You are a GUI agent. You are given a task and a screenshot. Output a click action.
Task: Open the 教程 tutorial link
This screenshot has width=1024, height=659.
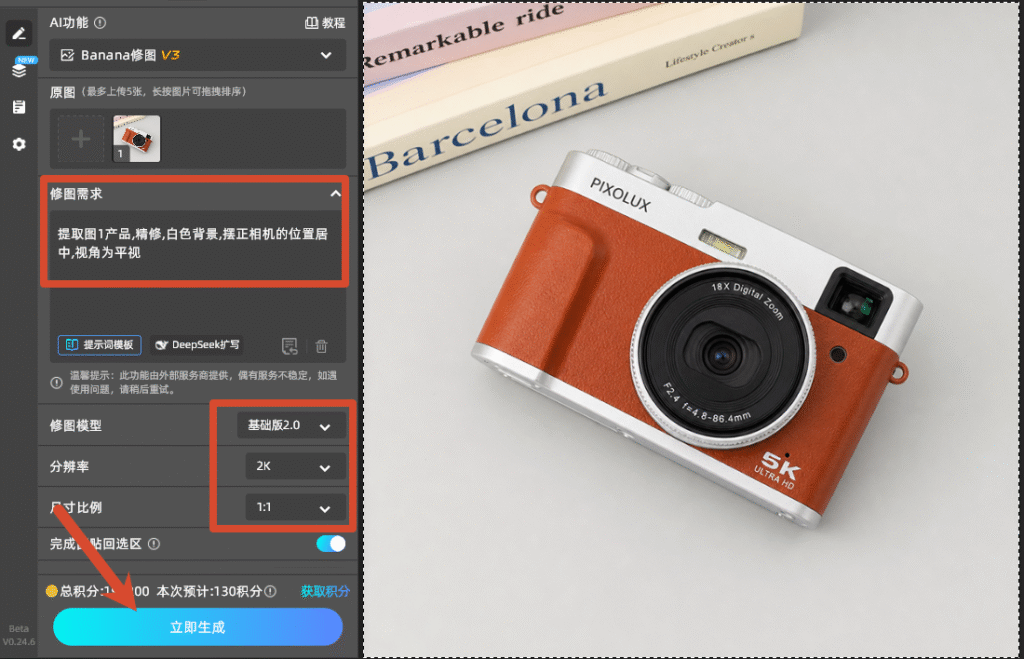(325, 23)
